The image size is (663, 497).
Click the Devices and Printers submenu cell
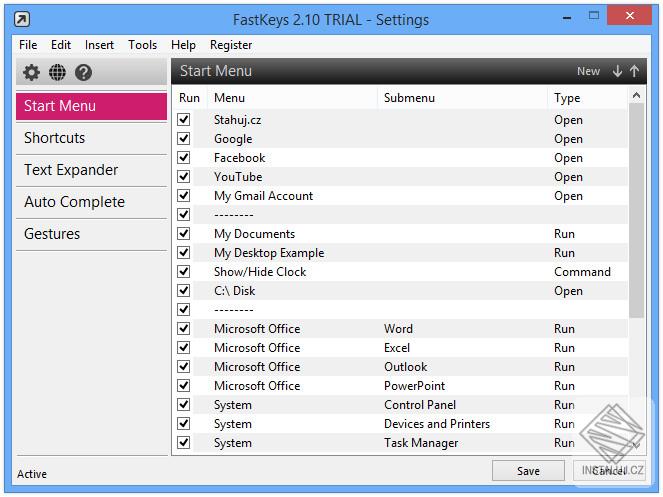[437, 424]
